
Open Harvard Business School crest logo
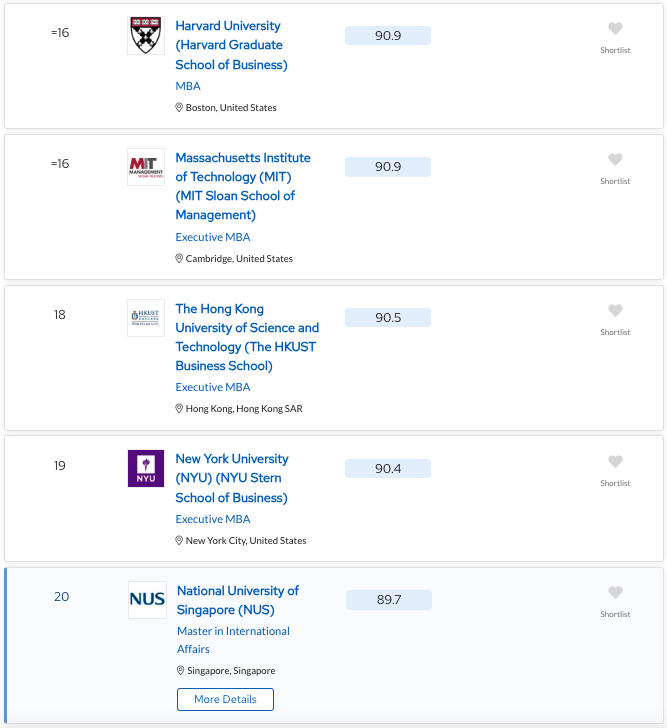[146, 36]
